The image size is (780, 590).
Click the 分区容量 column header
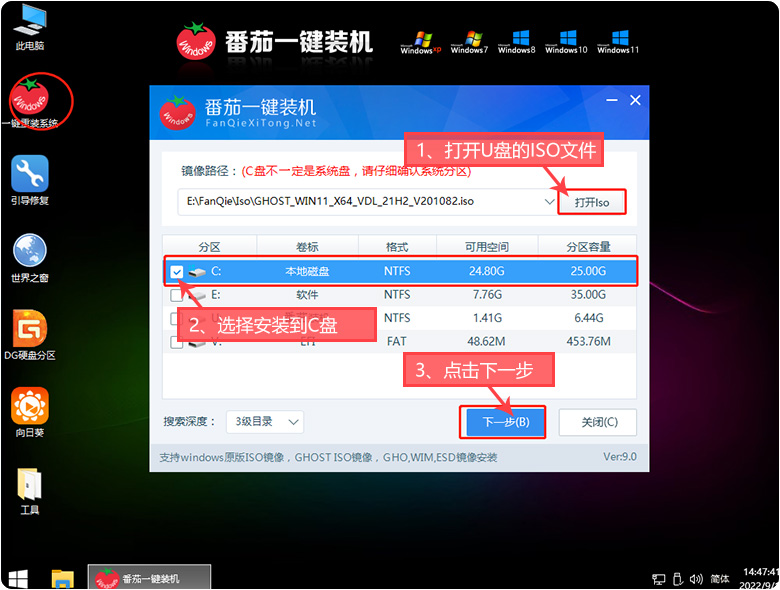(587, 247)
